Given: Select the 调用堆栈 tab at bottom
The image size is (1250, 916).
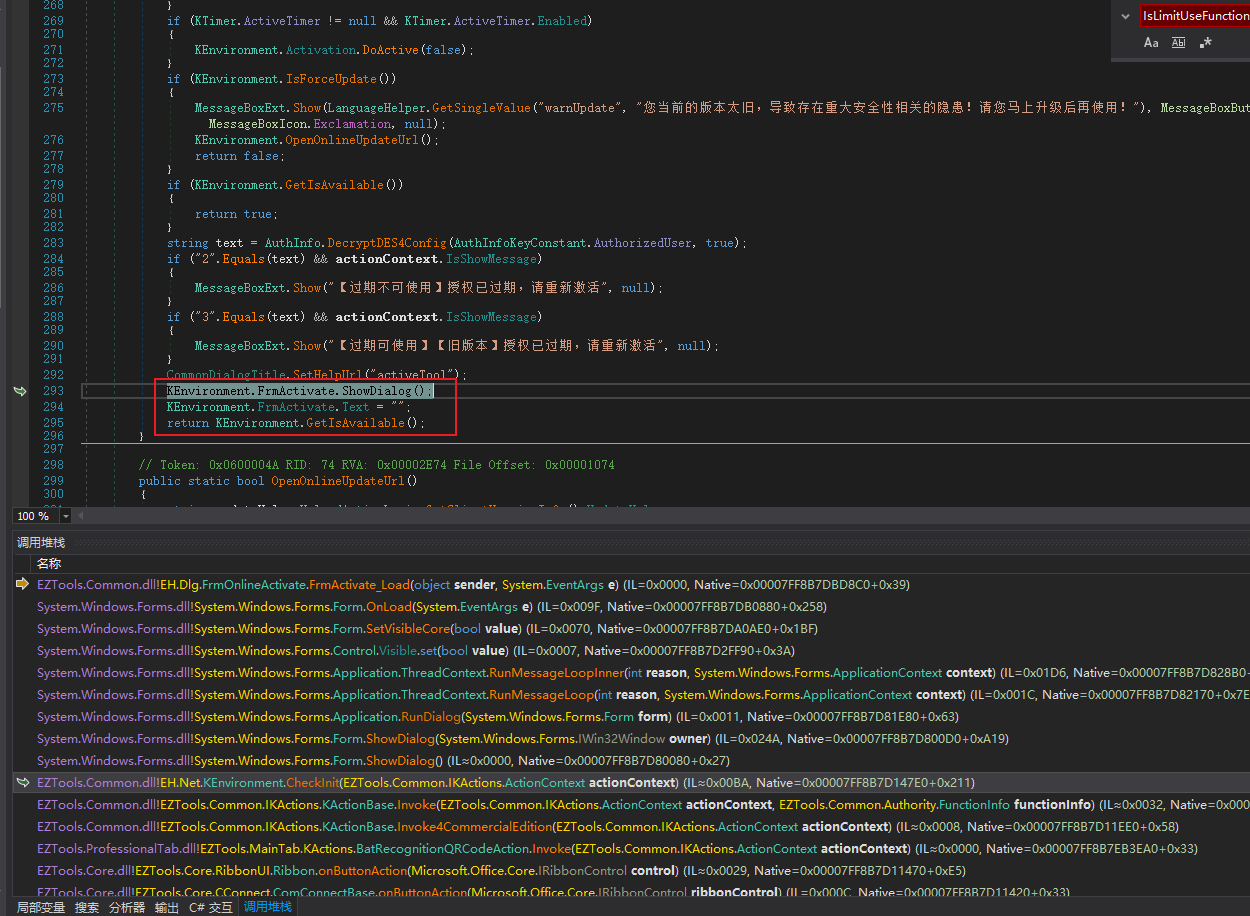Looking at the screenshot, I should (268, 907).
